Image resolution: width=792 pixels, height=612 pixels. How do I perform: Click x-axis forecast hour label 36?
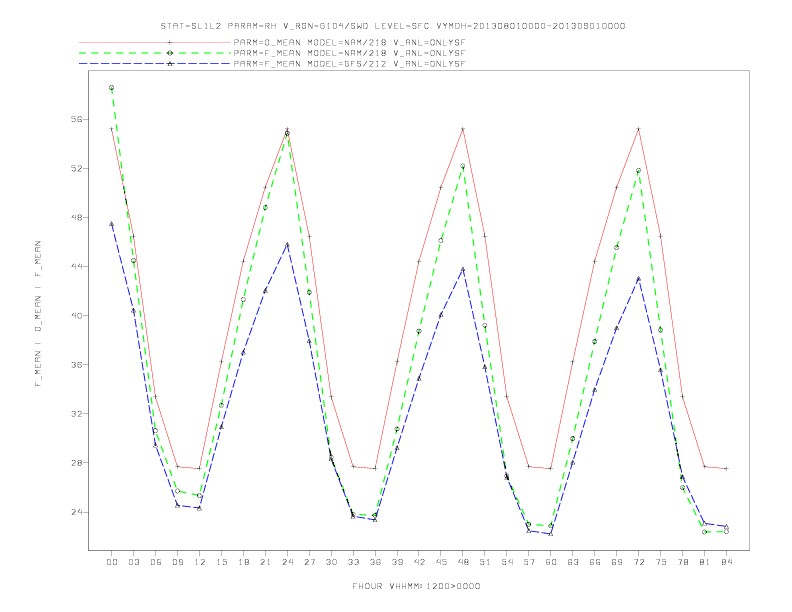375,562
